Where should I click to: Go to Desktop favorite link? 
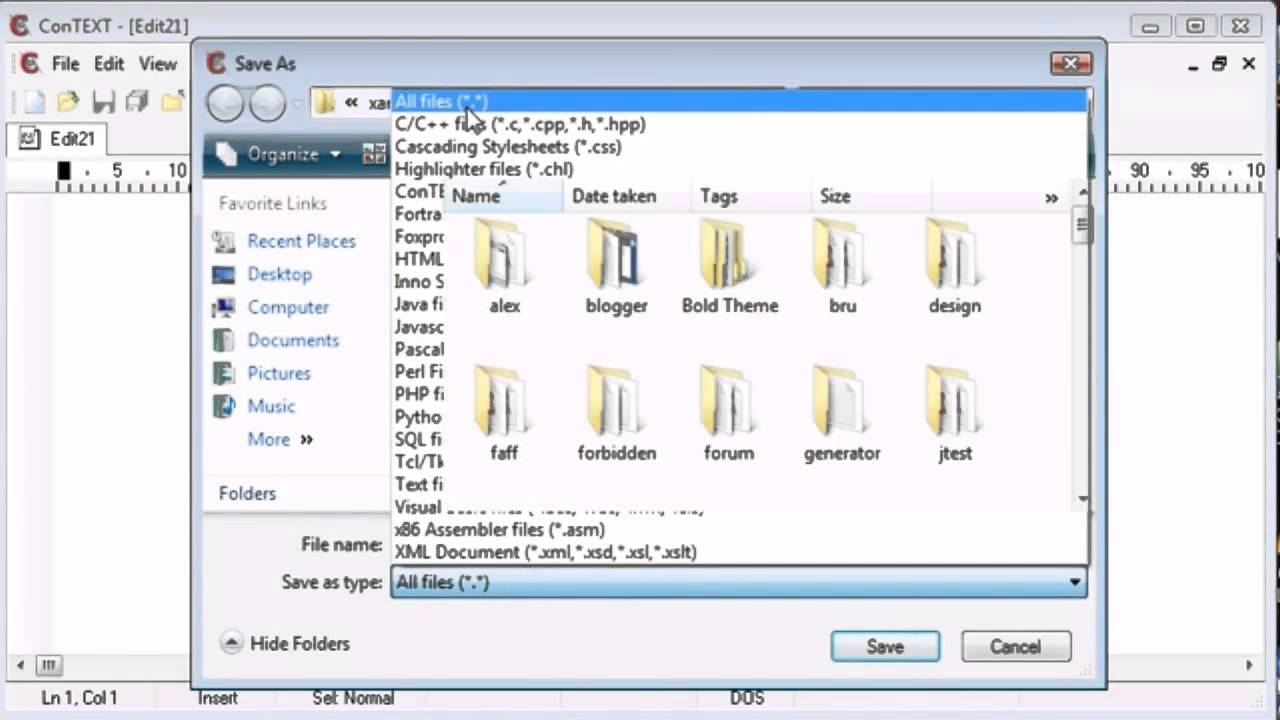click(x=279, y=274)
